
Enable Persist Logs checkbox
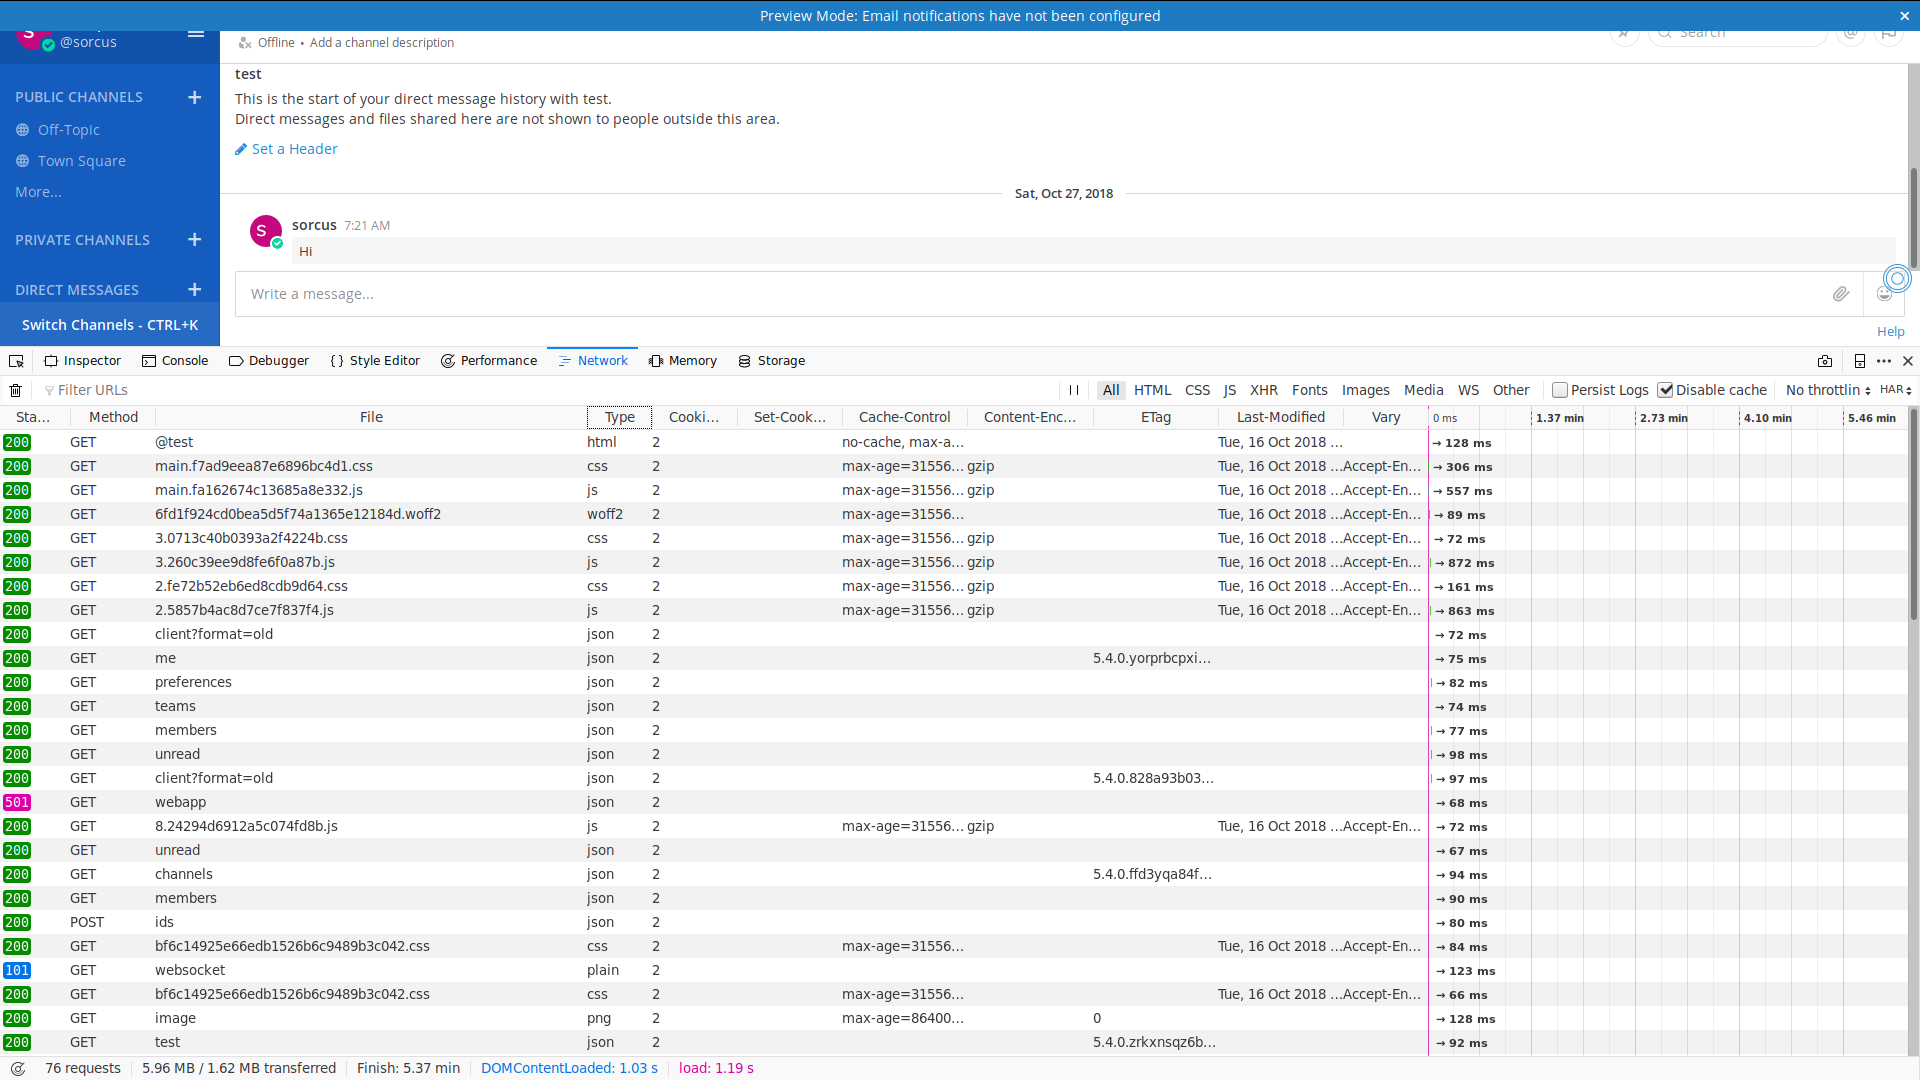[1560, 390]
